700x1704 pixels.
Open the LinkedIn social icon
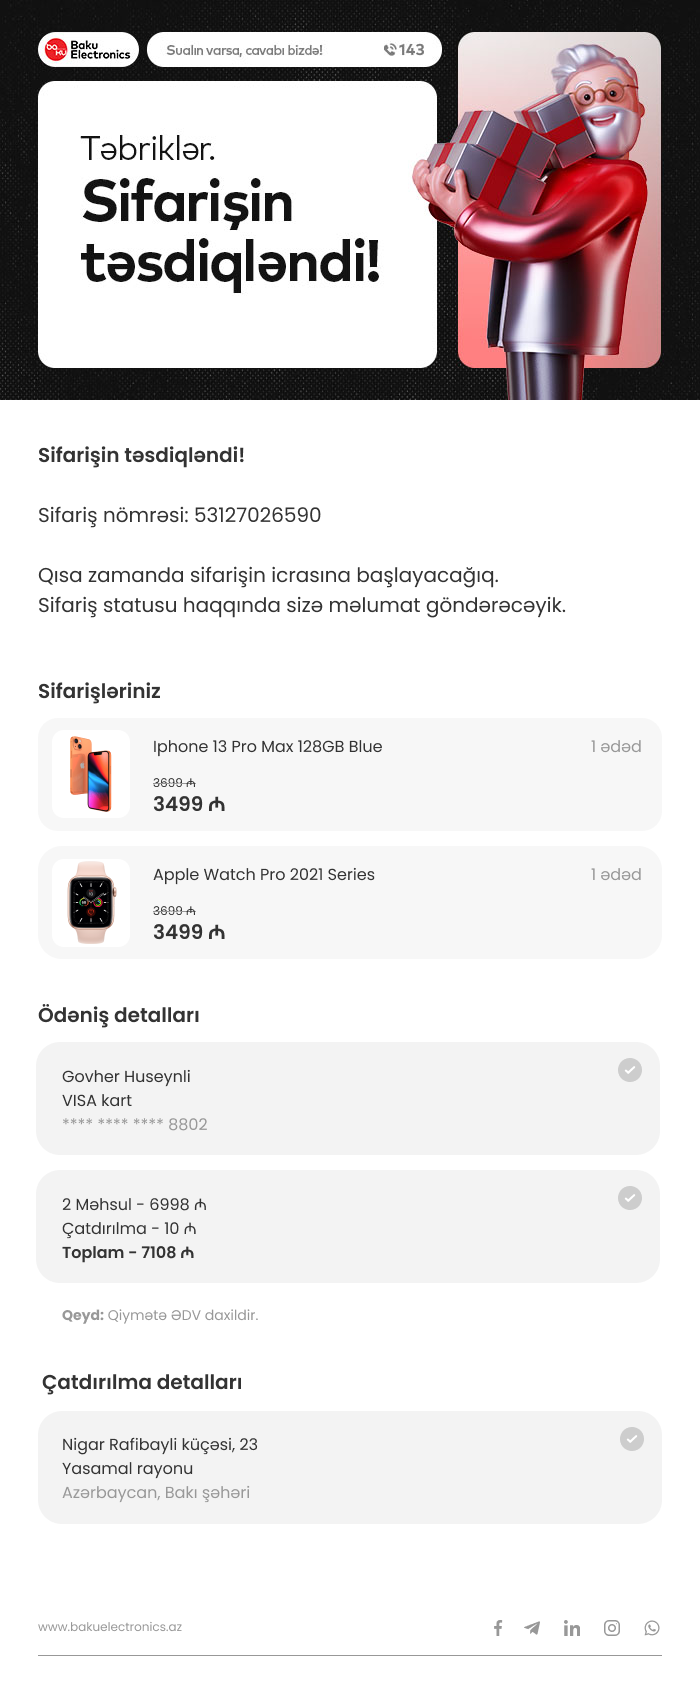[x=572, y=1628]
